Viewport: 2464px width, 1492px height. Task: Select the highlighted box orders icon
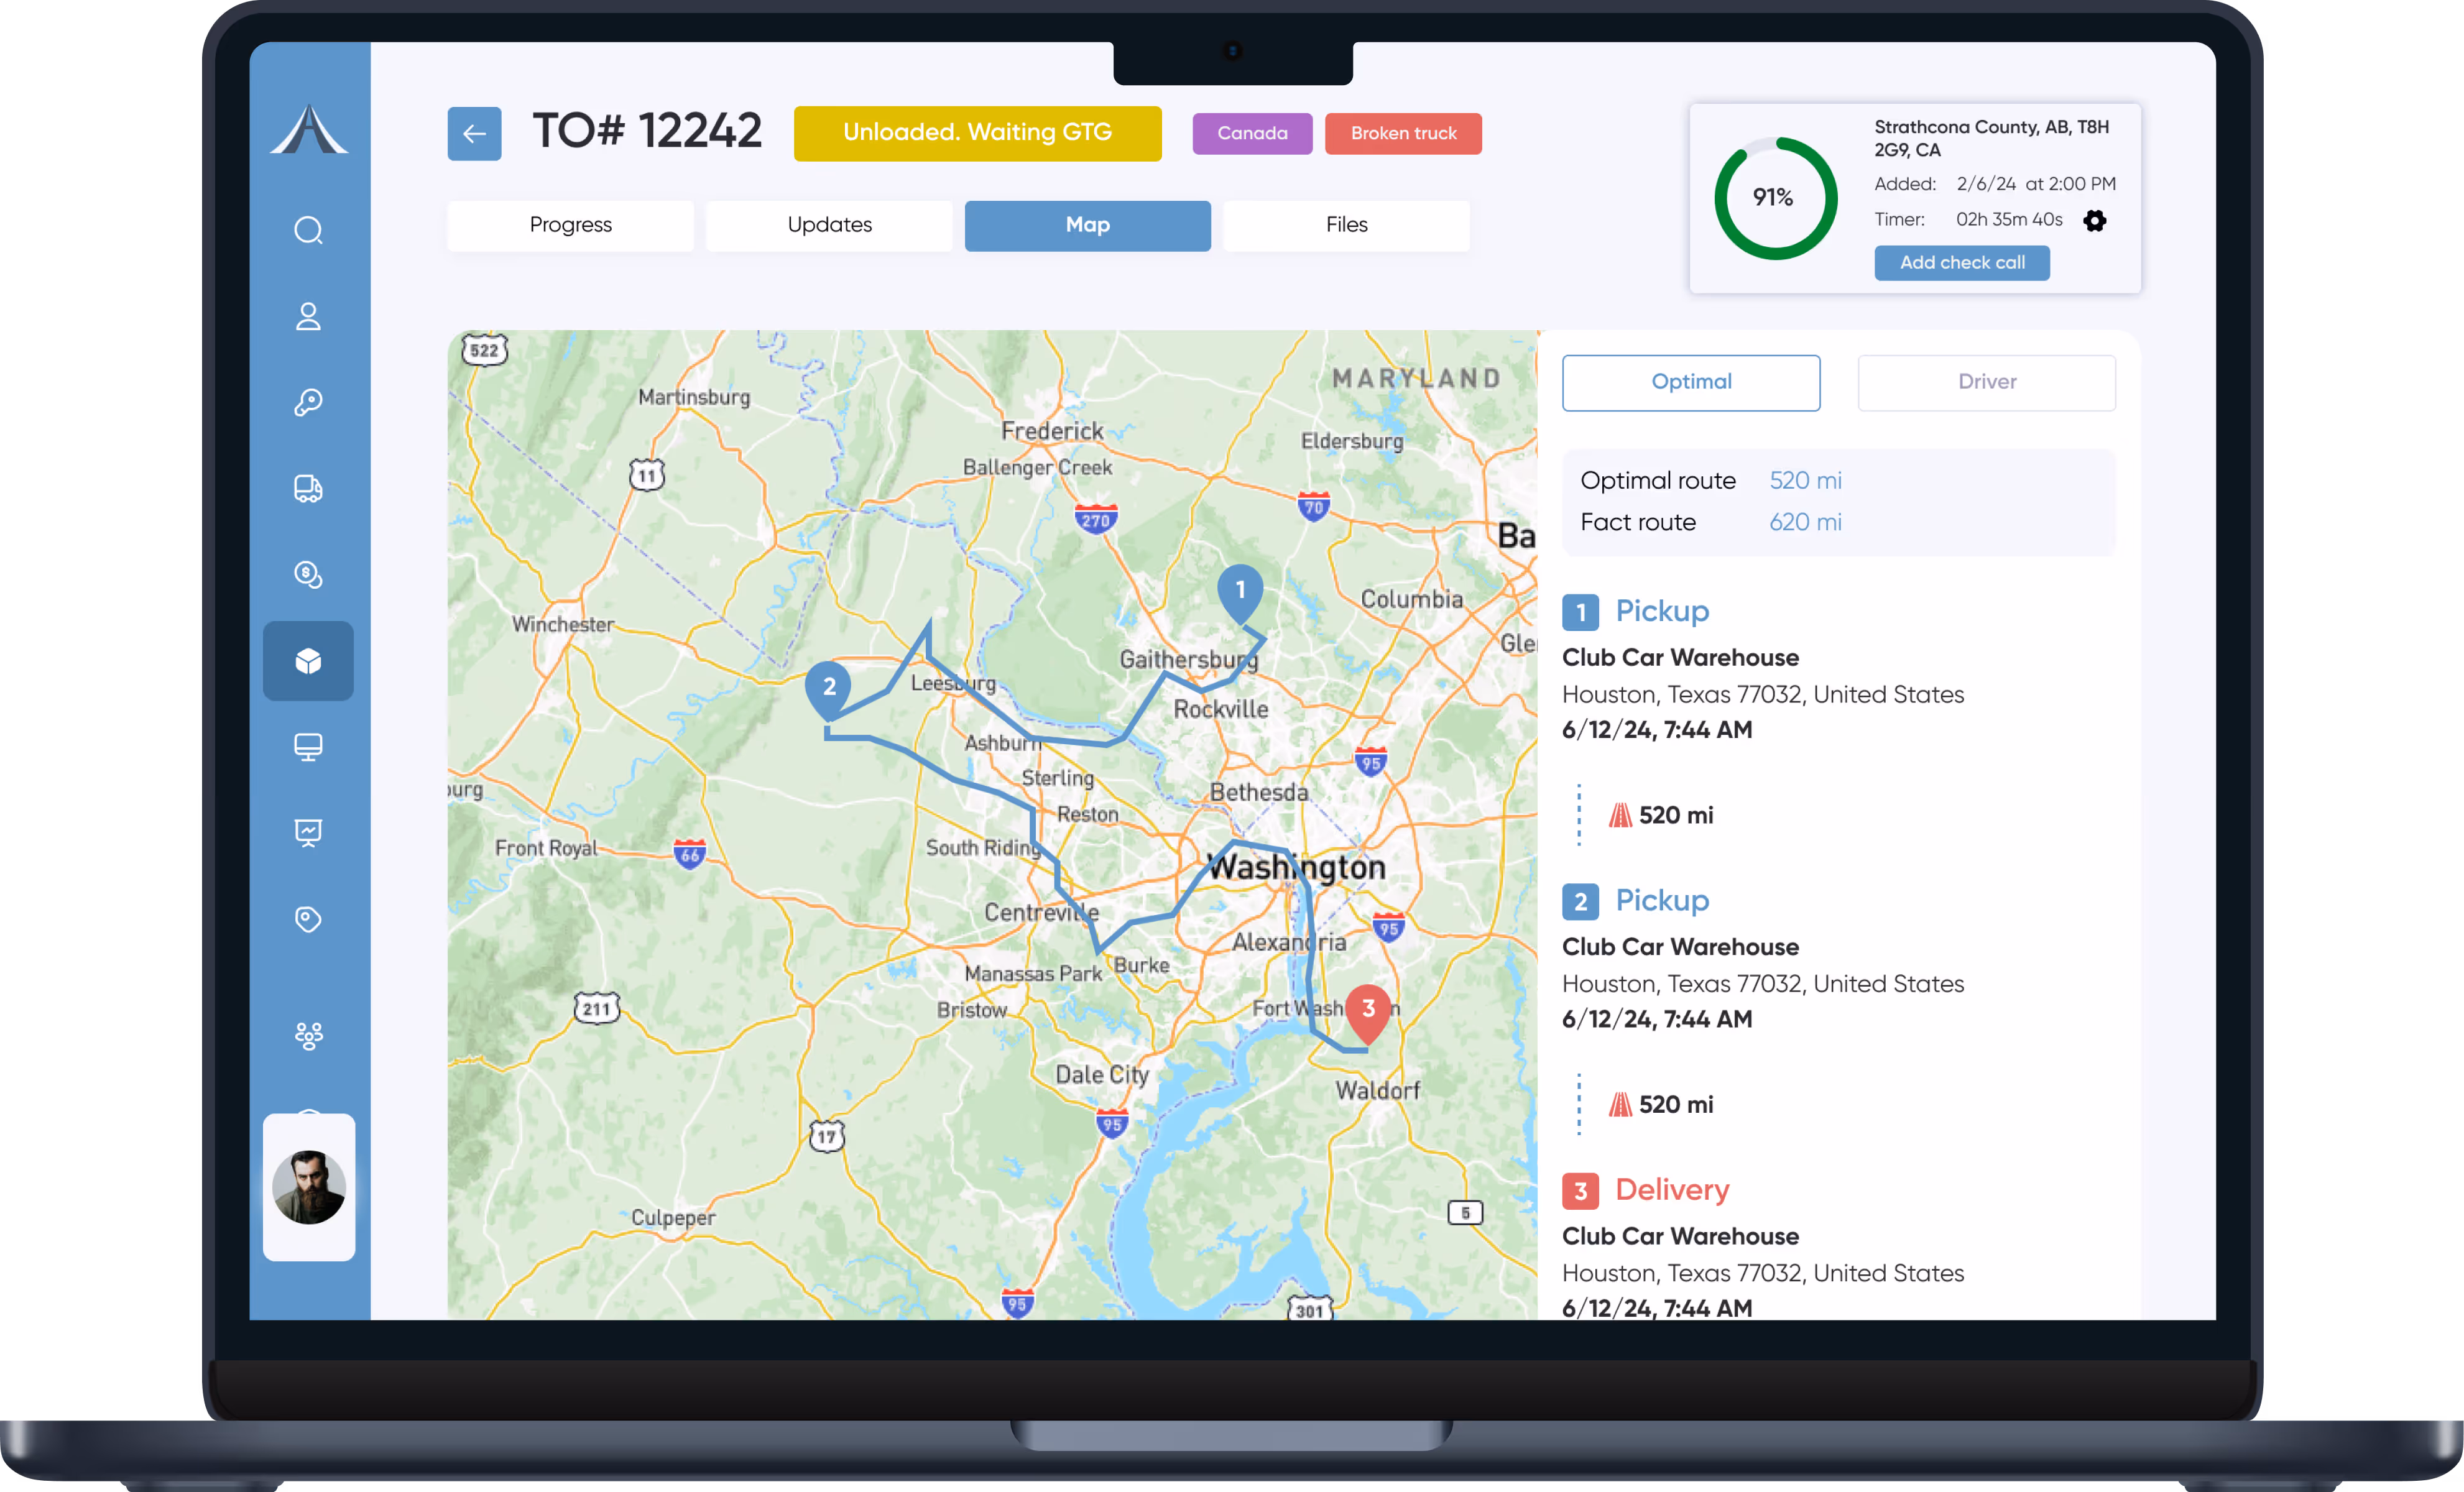[x=308, y=660]
